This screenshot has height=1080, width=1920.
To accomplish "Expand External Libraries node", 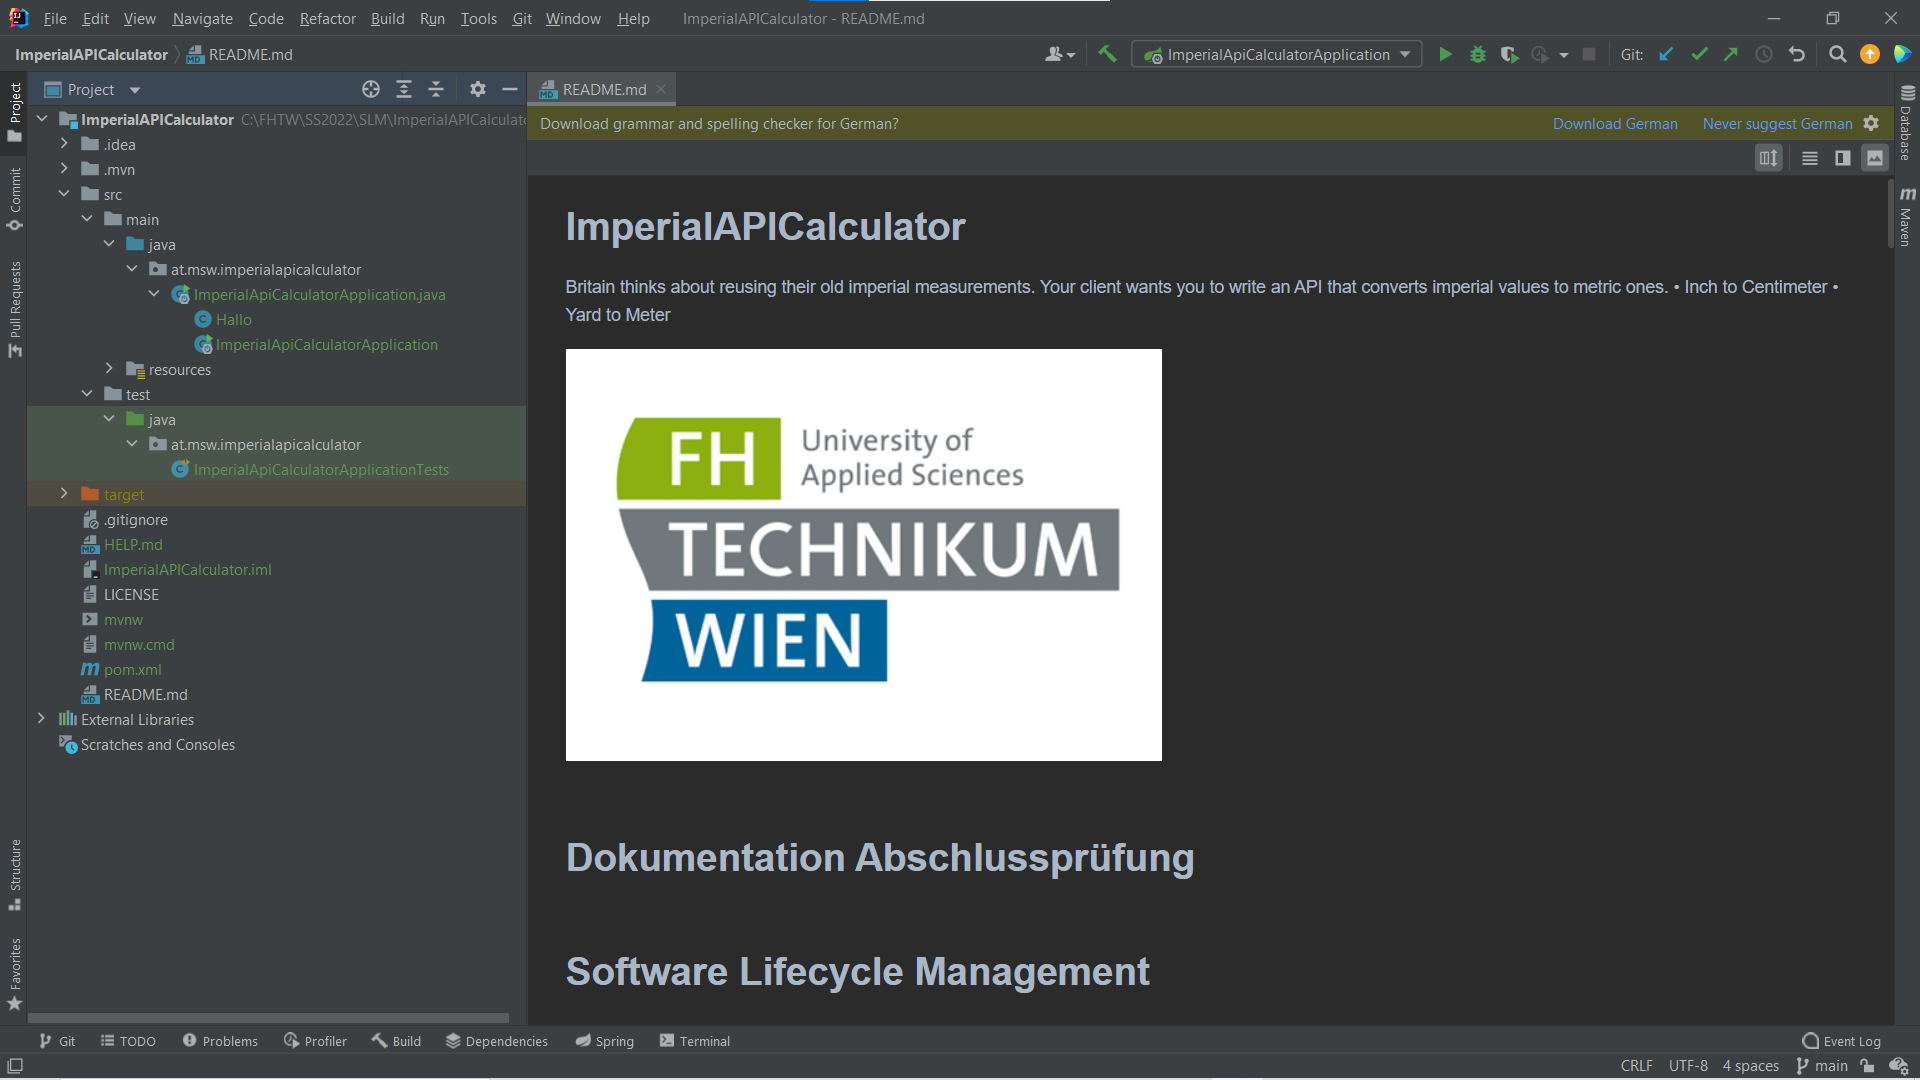I will [41, 719].
